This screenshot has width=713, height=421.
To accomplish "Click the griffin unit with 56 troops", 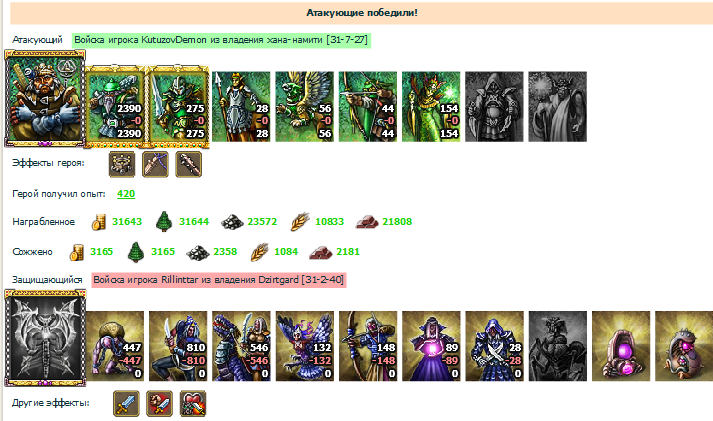I will point(304,107).
